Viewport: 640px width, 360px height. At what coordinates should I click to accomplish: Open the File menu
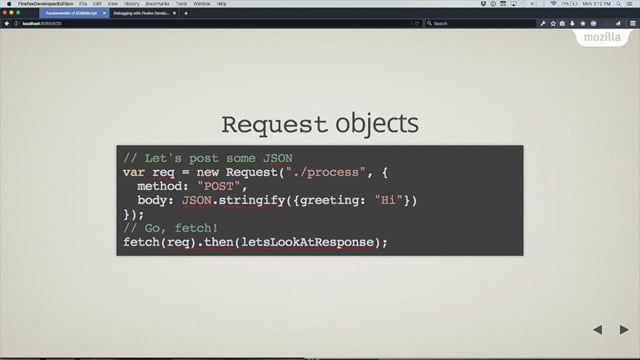click(x=83, y=4)
